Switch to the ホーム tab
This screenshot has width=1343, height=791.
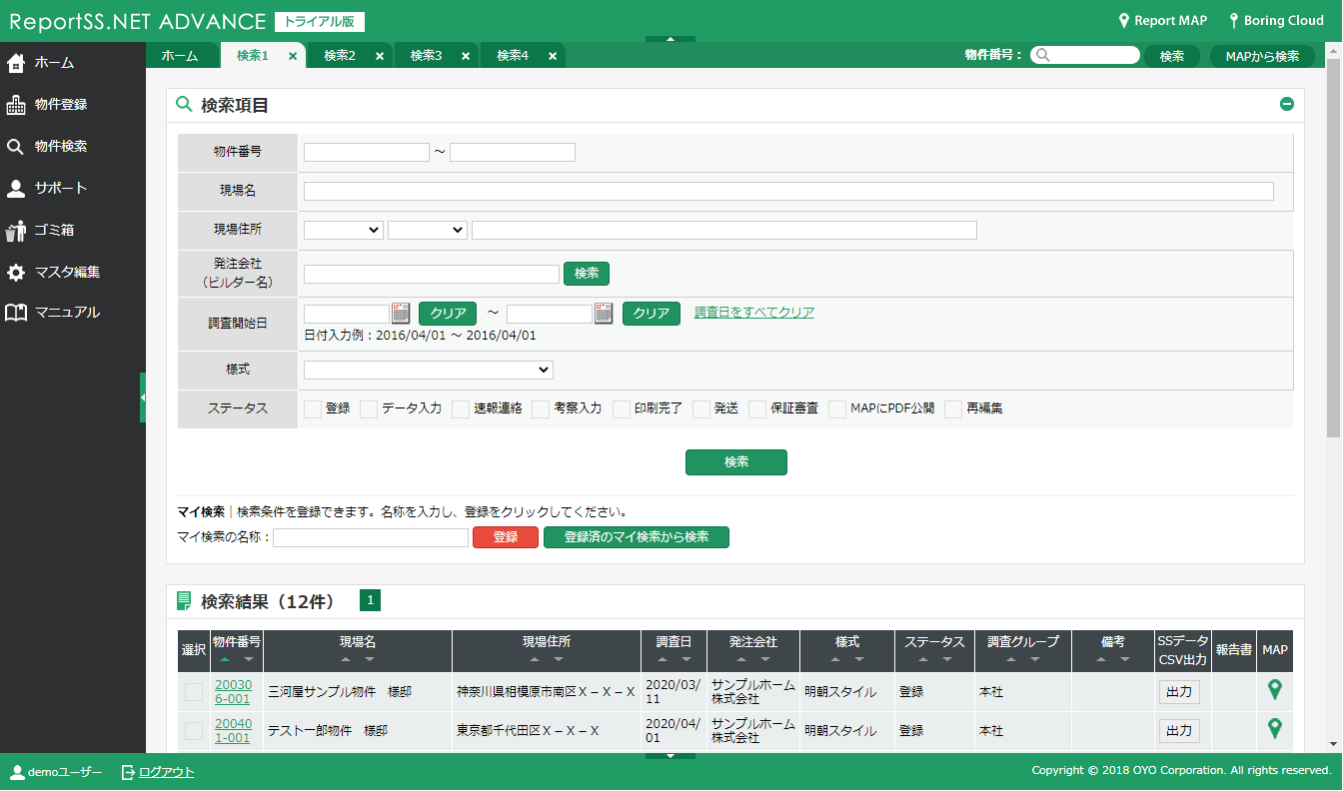(x=180, y=56)
